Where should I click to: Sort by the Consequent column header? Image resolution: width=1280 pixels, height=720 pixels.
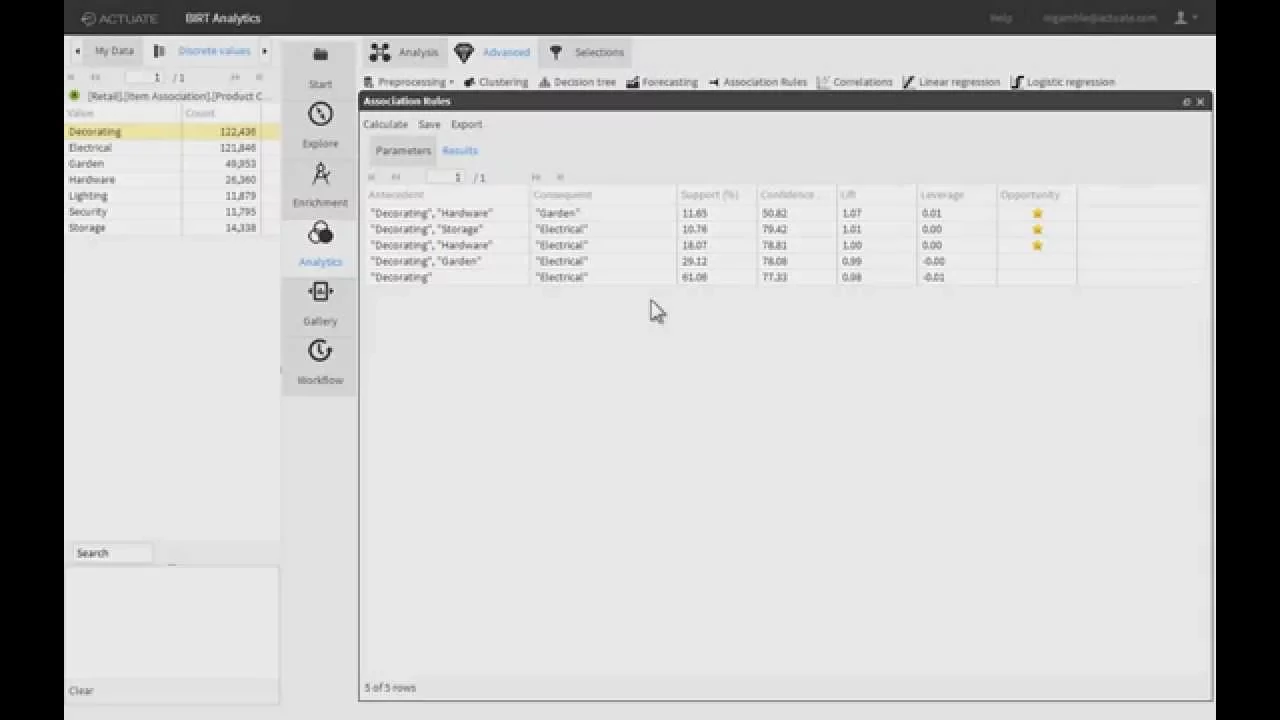point(603,194)
